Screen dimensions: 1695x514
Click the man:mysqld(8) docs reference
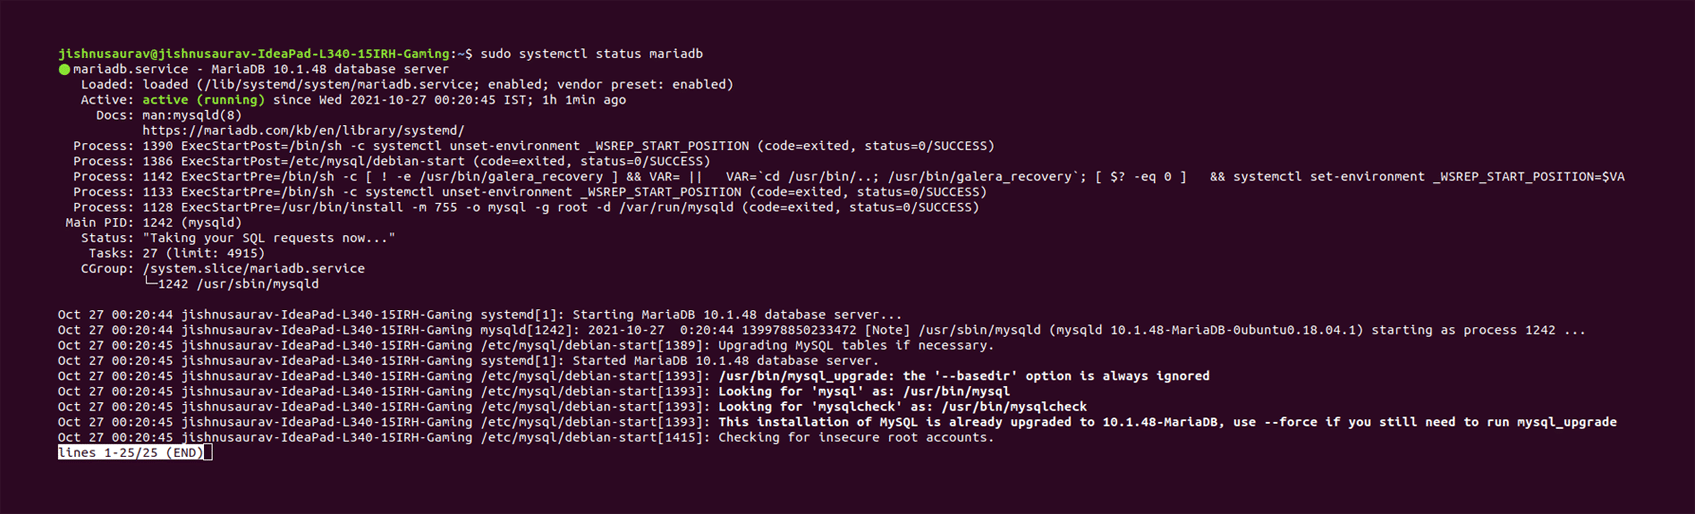(x=192, y=115)
